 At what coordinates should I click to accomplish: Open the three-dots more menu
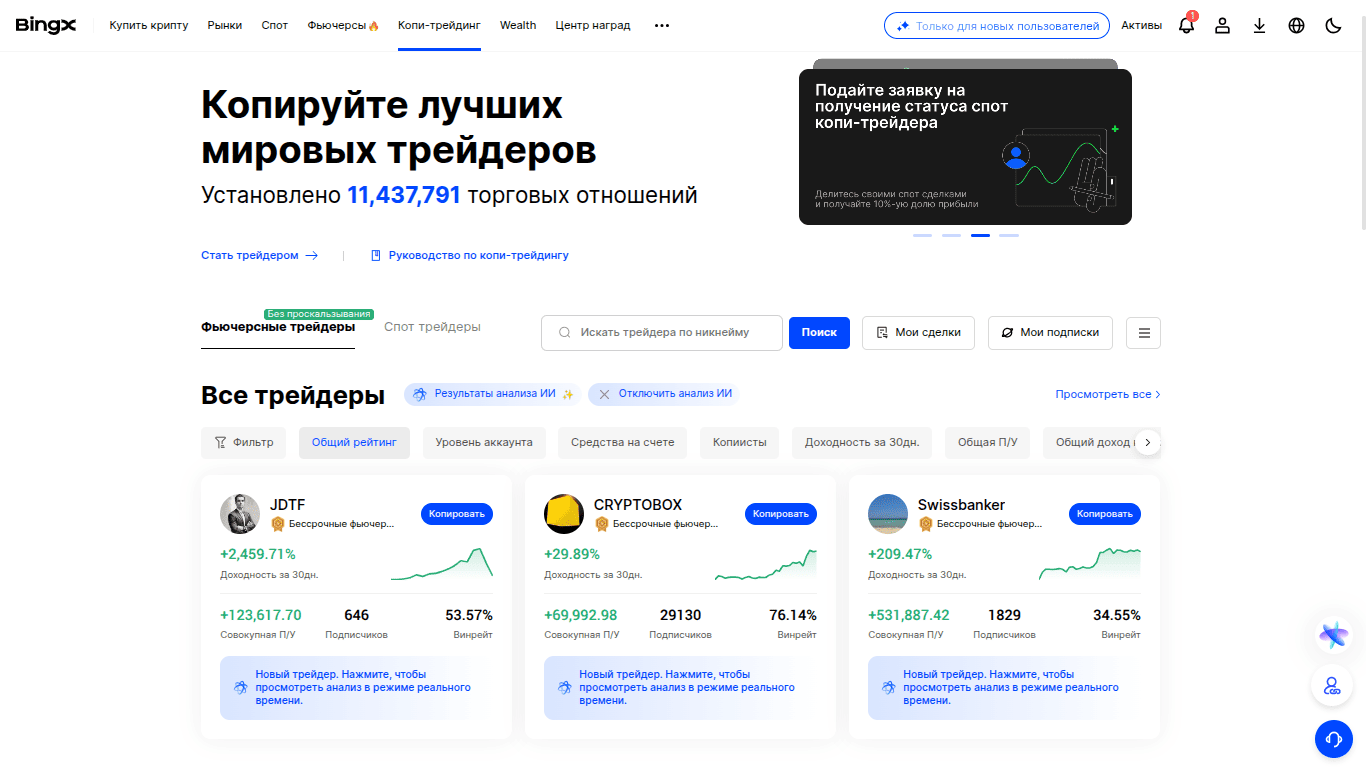pyautogui.click(x=662, y=26)
